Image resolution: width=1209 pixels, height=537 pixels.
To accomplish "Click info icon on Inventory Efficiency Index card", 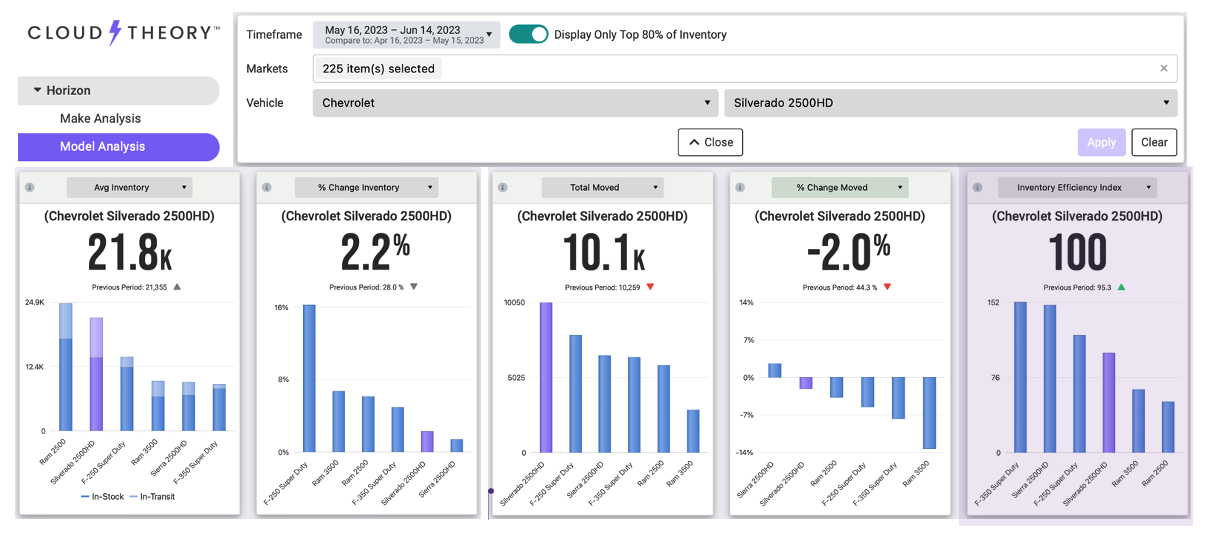I will click(978, 187).
